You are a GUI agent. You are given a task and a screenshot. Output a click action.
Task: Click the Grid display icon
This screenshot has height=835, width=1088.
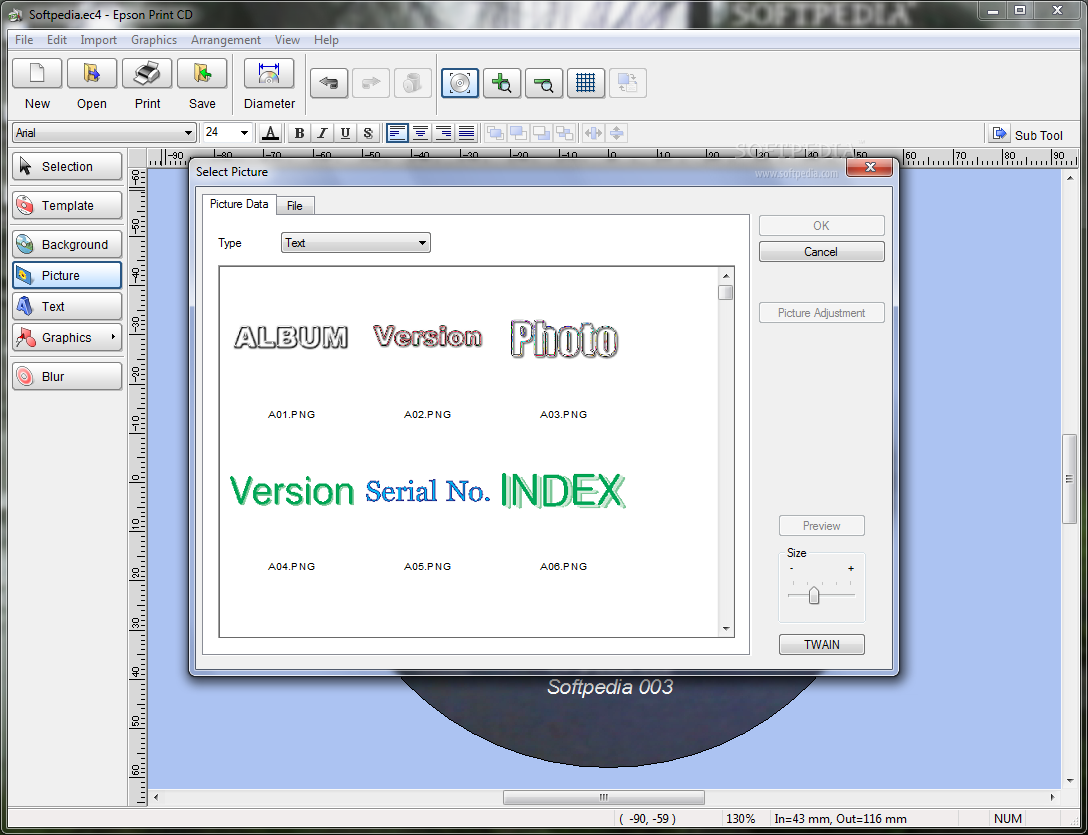point(586,83)
